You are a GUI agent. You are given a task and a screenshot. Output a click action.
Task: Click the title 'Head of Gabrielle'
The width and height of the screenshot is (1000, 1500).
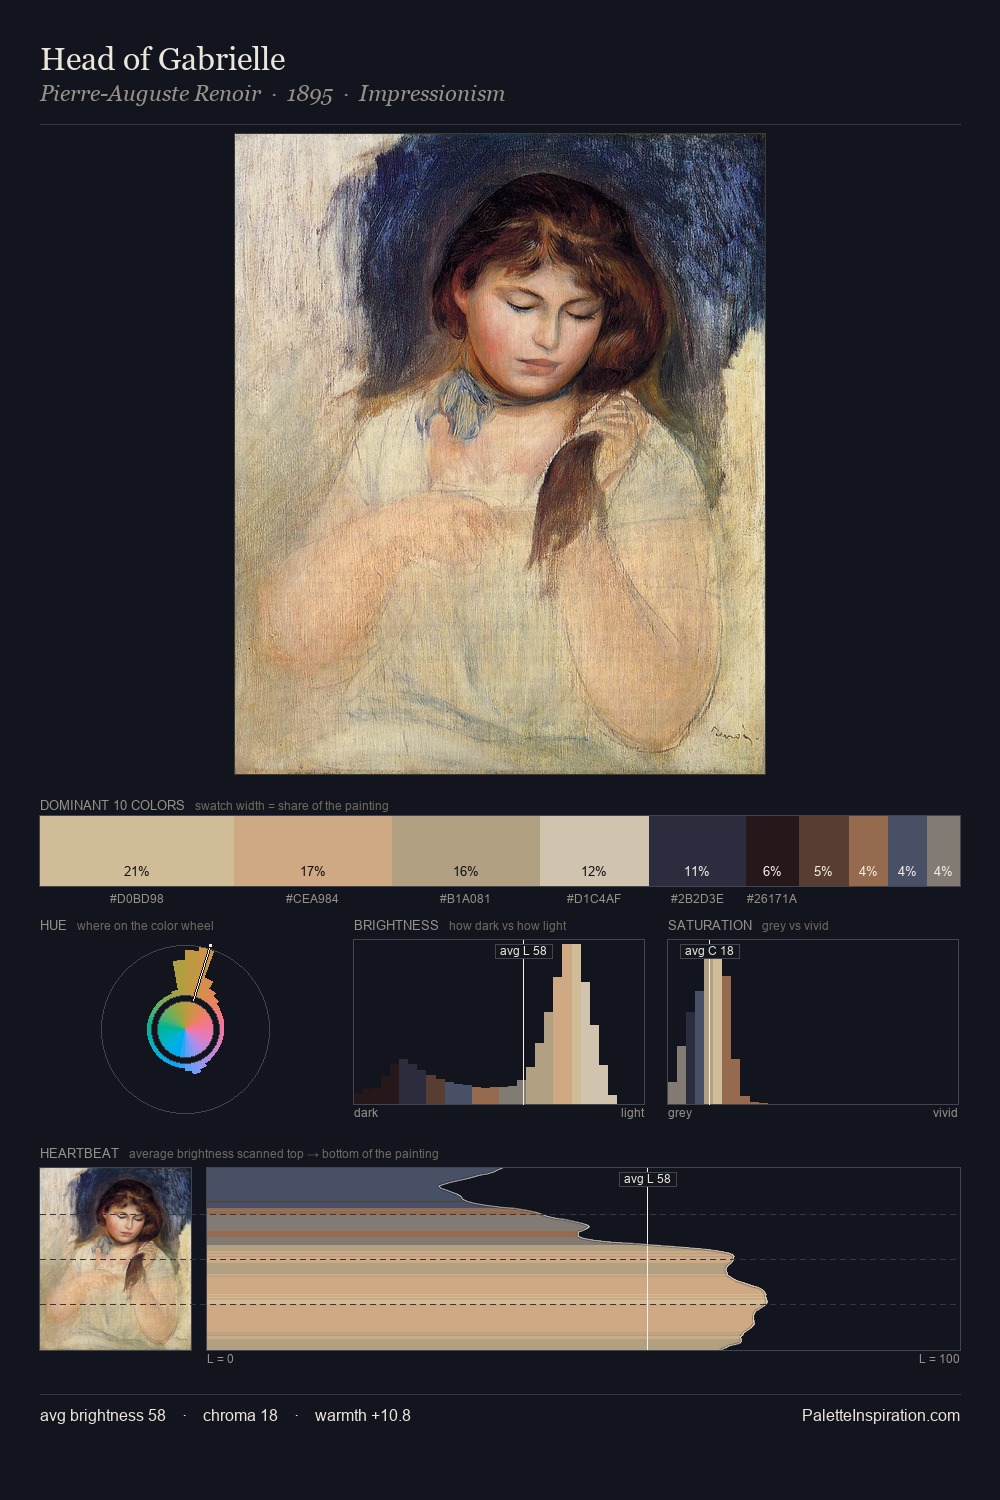pyautogui.click(x=163, y=59)
